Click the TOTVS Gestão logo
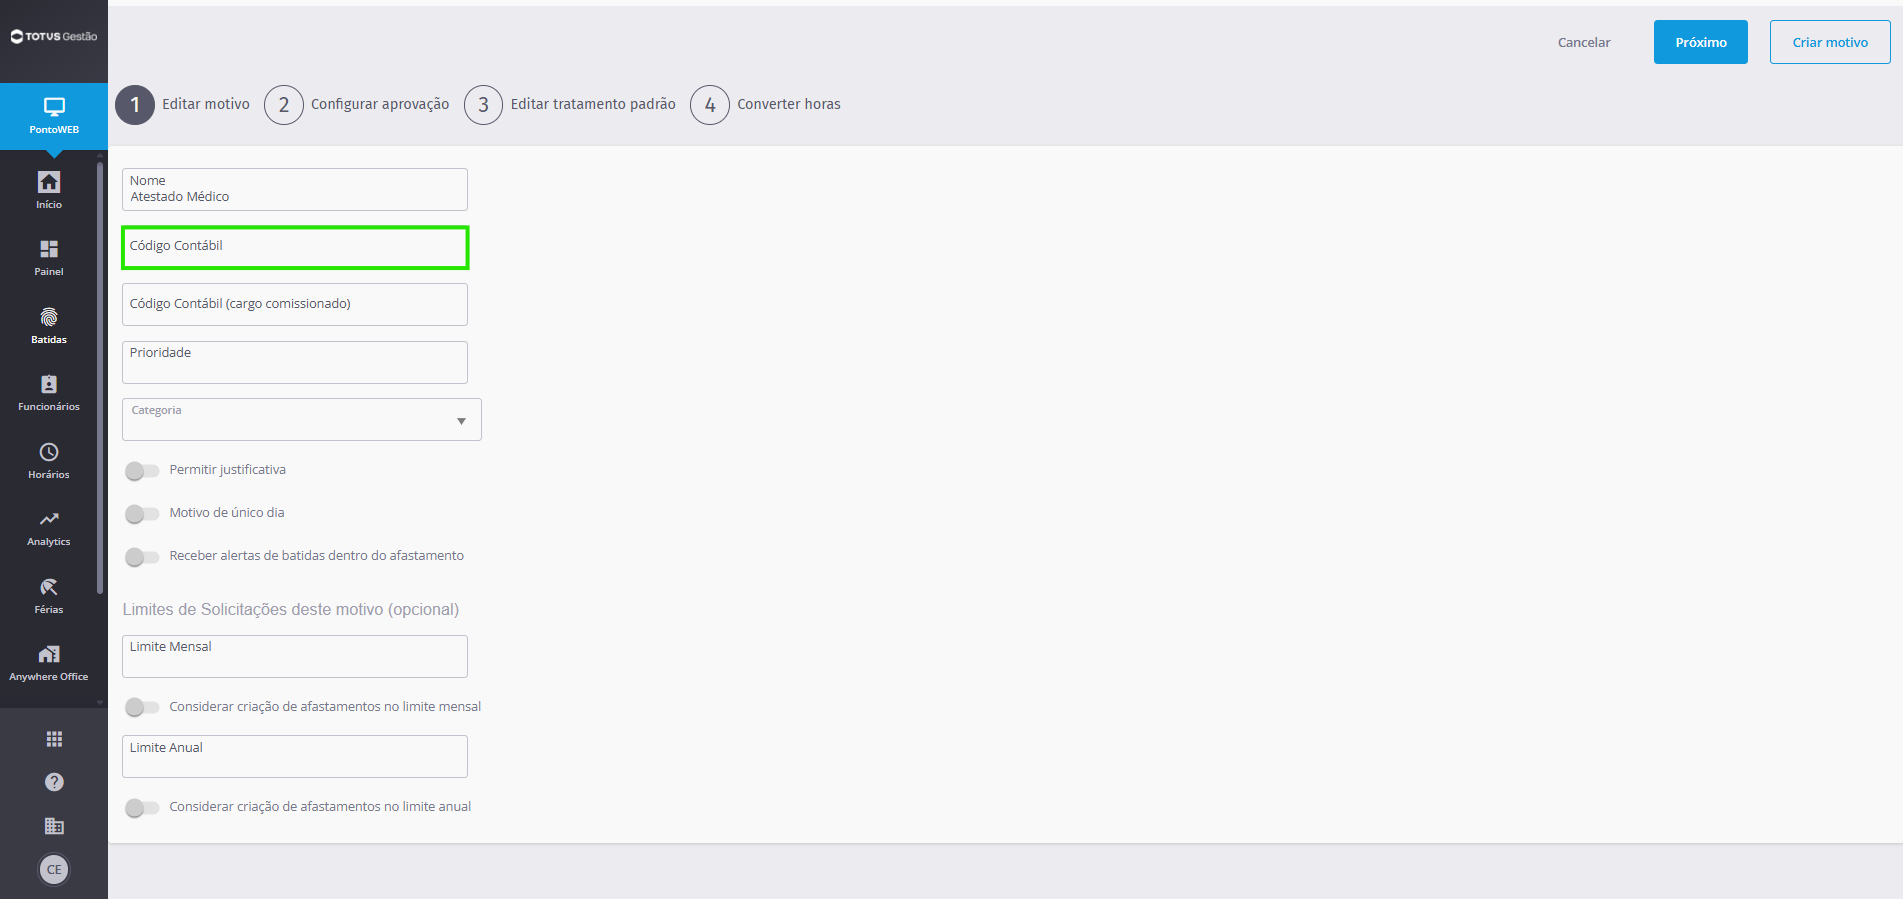Viewport: 1903px width, 899px height. (x=54, y=36)
